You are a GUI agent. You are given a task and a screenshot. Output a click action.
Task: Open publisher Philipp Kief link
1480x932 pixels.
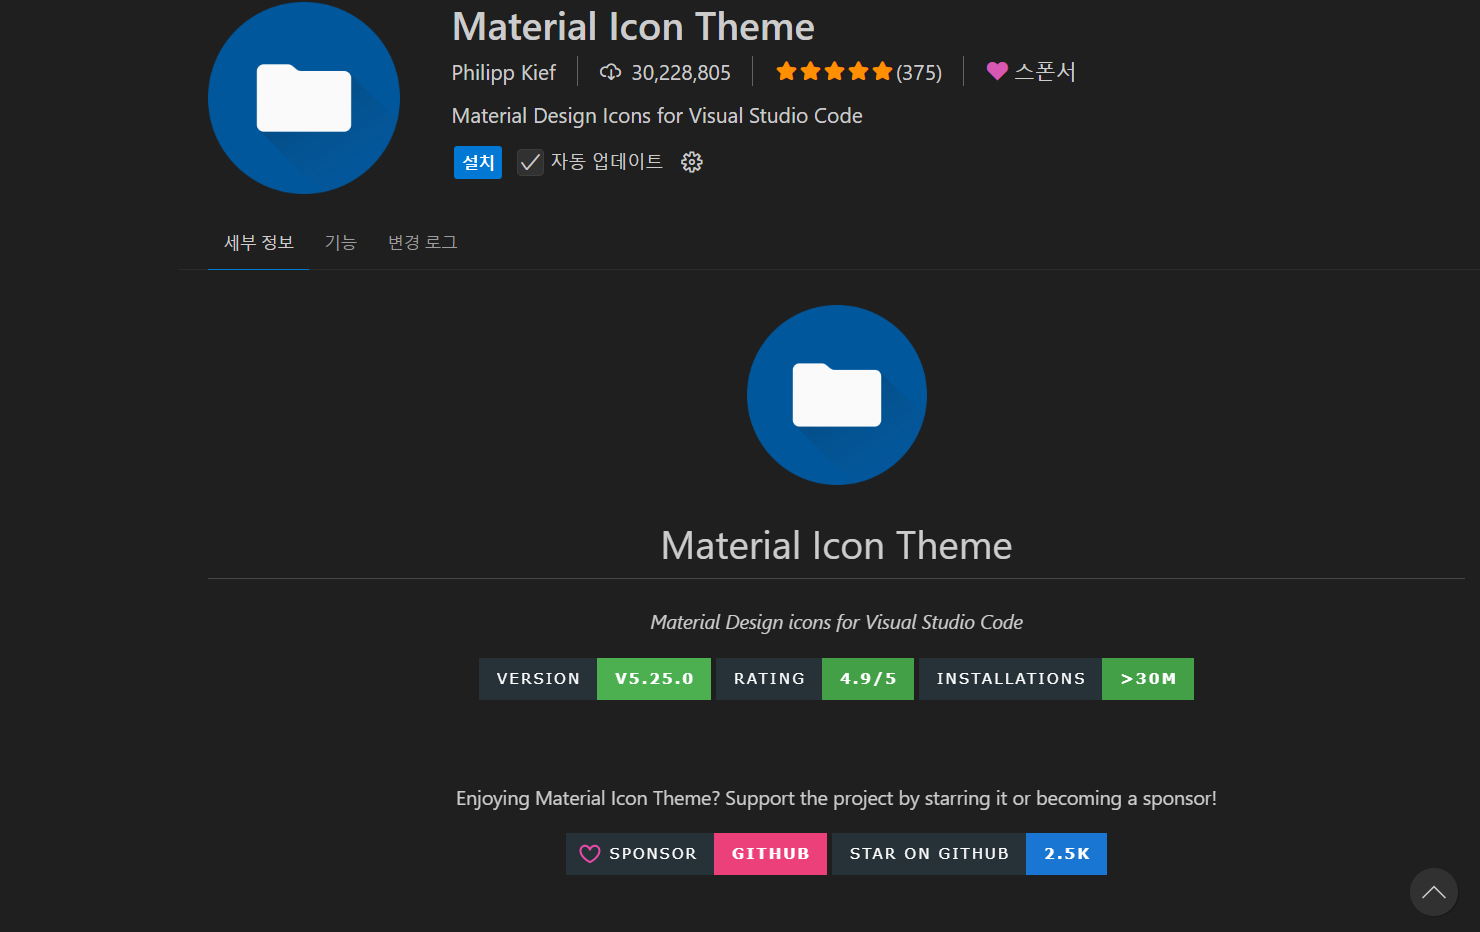(x=503, y=72)
